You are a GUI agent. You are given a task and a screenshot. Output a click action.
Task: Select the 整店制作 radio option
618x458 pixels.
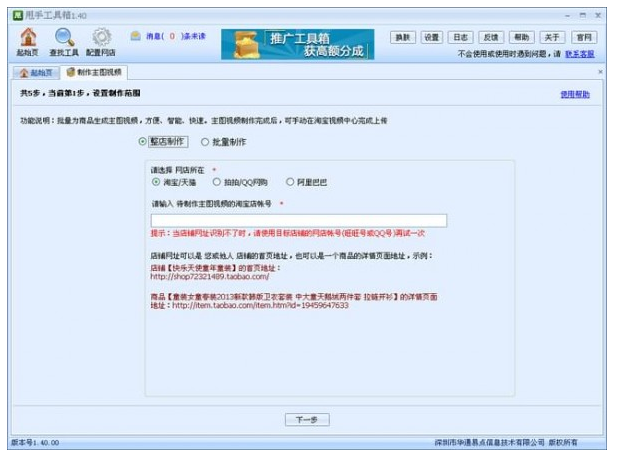(143, 141)
